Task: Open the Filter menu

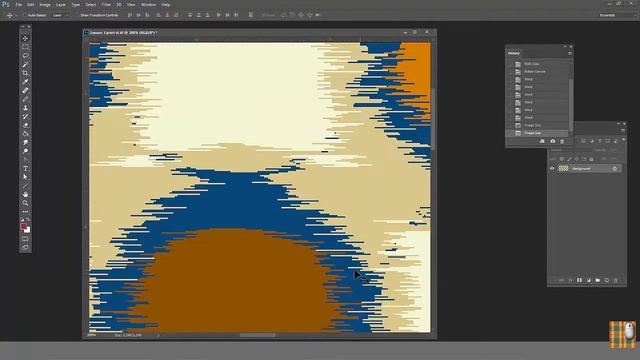Action: pyautogui.click(x=106, y=4)
